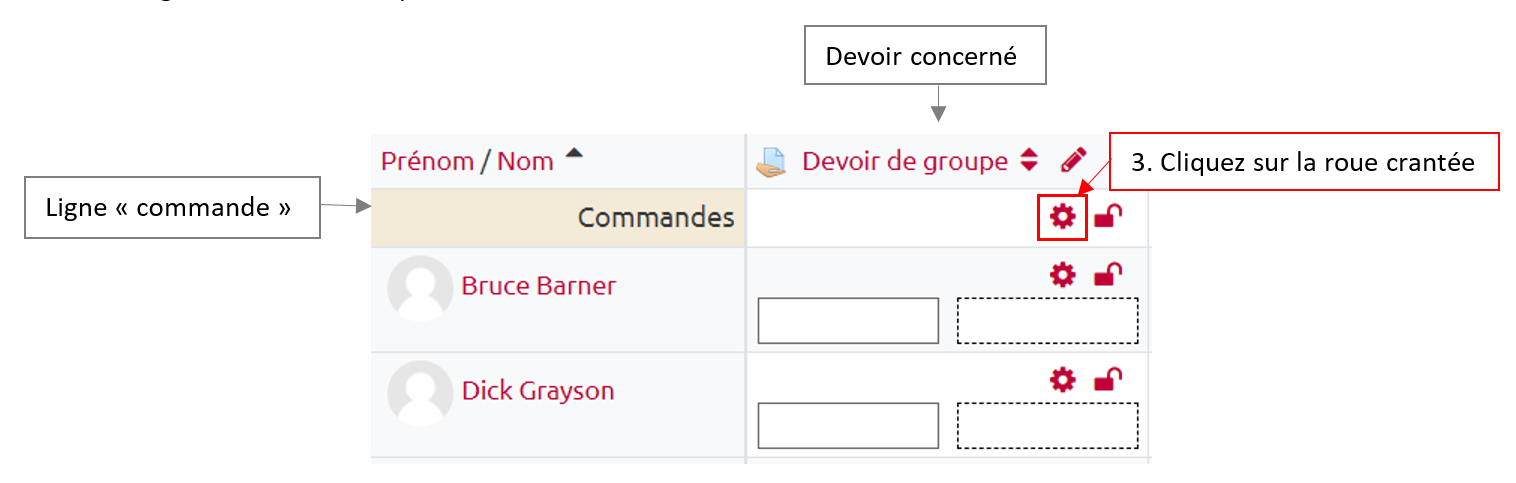Open the gear settings for Dick Grayson
The height and width of the screenshot is (483, 1516).
[x=1062, y=379]
